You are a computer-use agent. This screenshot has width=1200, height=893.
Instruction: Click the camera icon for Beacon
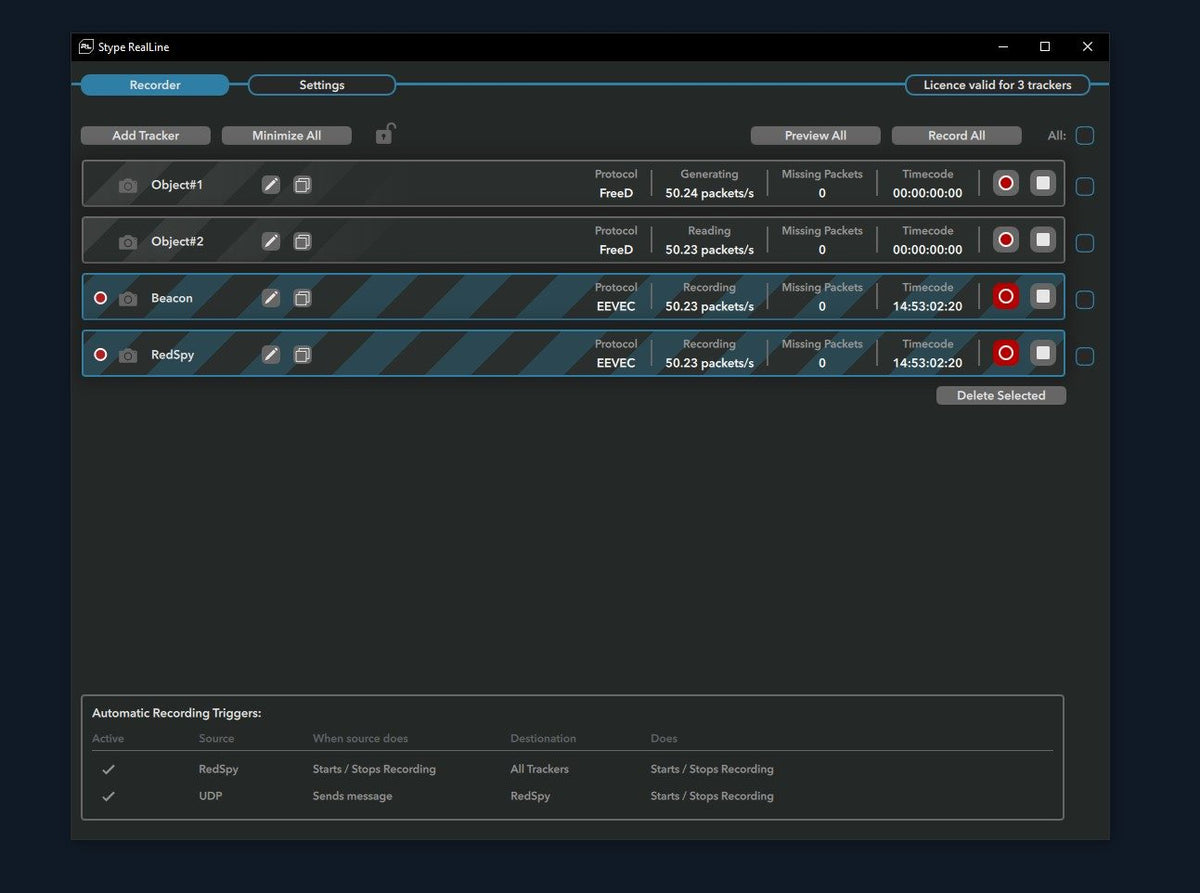pyautogui.click(x=128, y=298)
